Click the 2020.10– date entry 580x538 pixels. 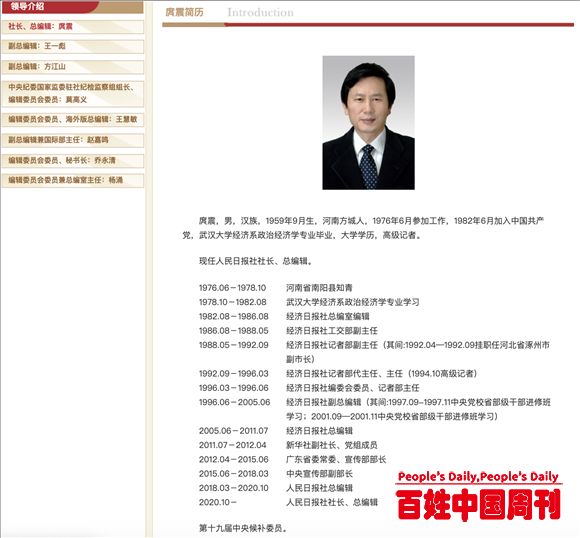[x=218, y=502]
